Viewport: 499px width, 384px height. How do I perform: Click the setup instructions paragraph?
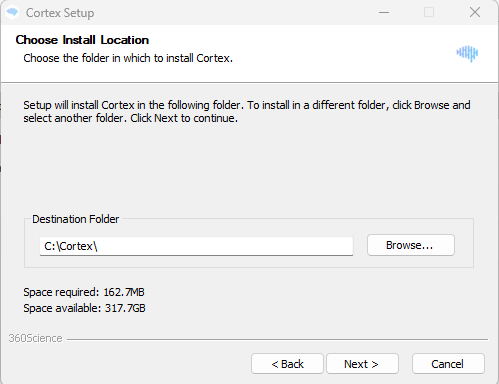tap(247, 112)
